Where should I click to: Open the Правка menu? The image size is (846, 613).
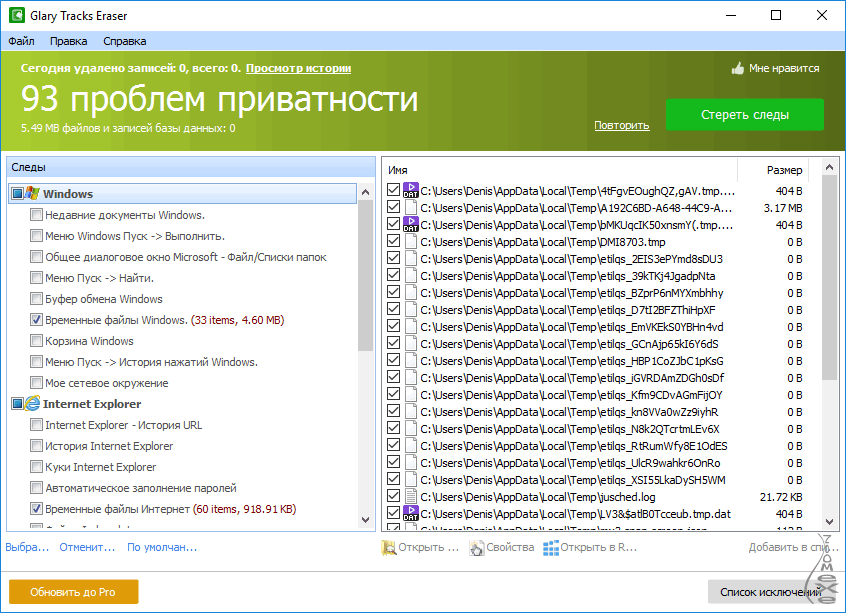point(69,41)
